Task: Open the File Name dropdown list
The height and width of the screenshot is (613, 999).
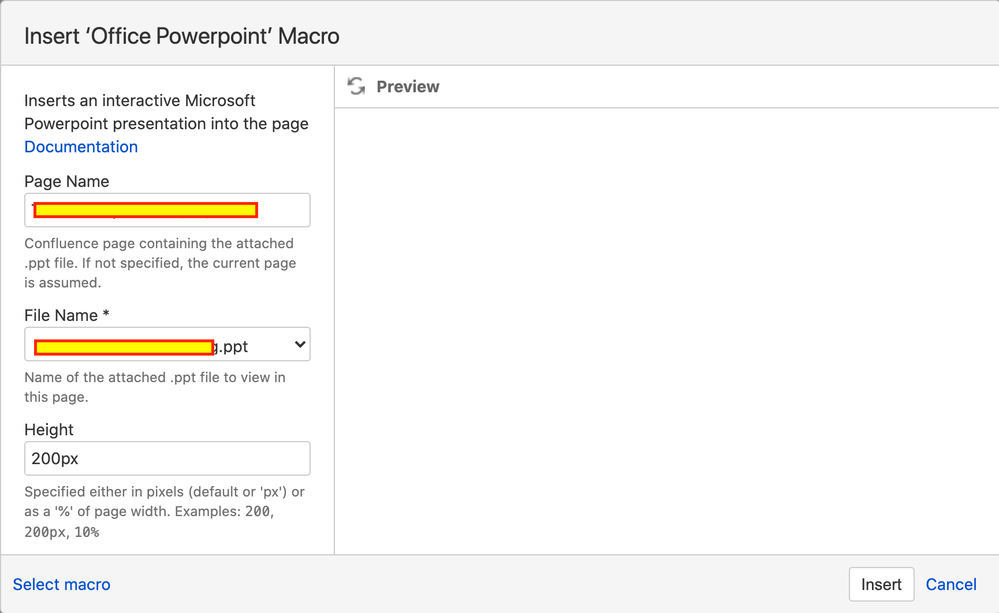Action: pos(167,344)
